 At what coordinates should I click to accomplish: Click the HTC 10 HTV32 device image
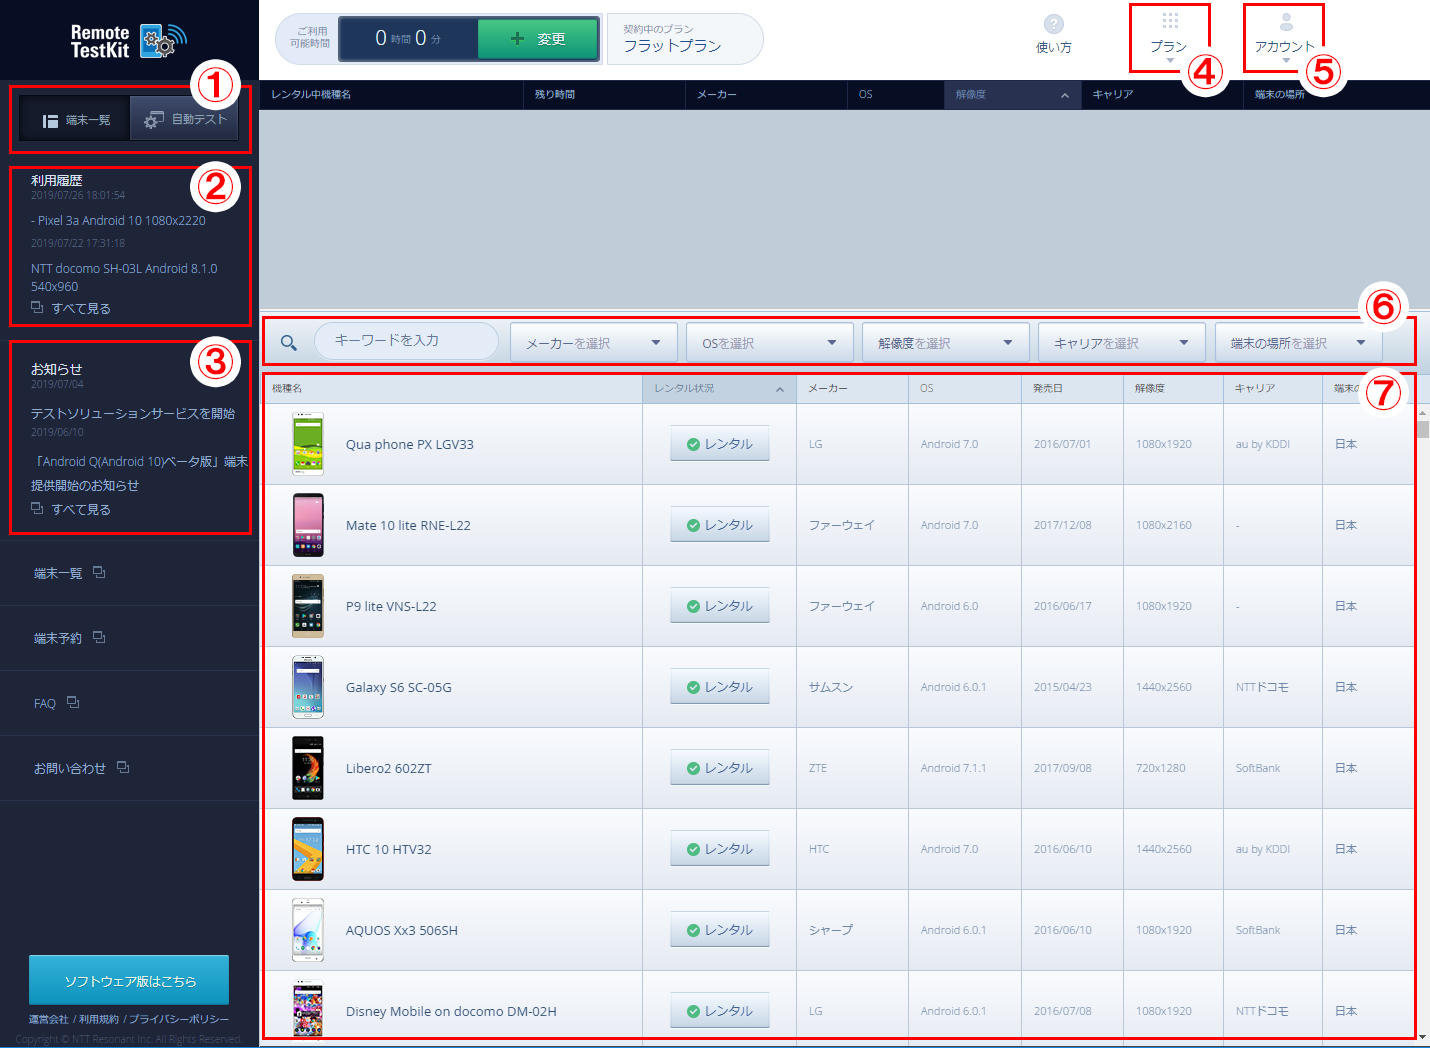click(x=308, y=849)
